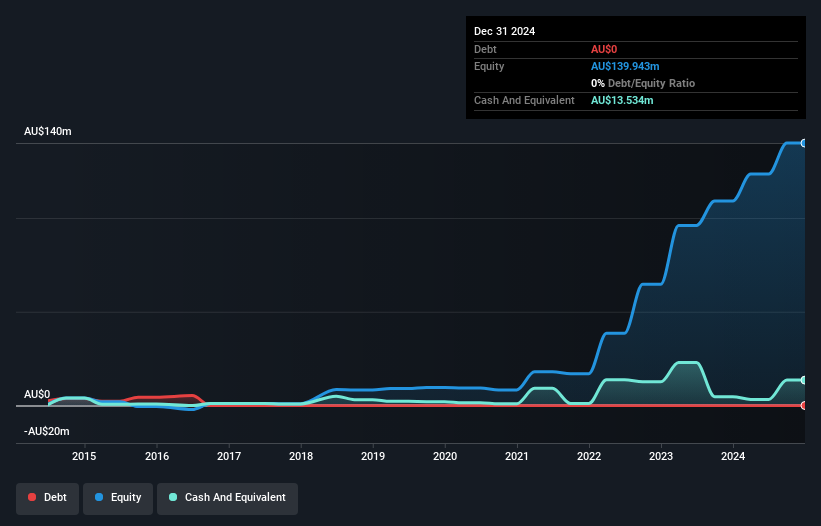Click the red Debt endpoint marker
This screenshot has height=526, width=821.
click(804, 405)
